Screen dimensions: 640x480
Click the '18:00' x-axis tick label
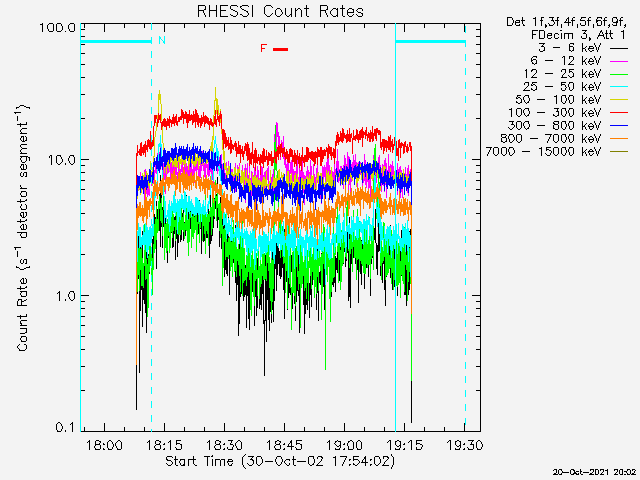coord(104,445)
